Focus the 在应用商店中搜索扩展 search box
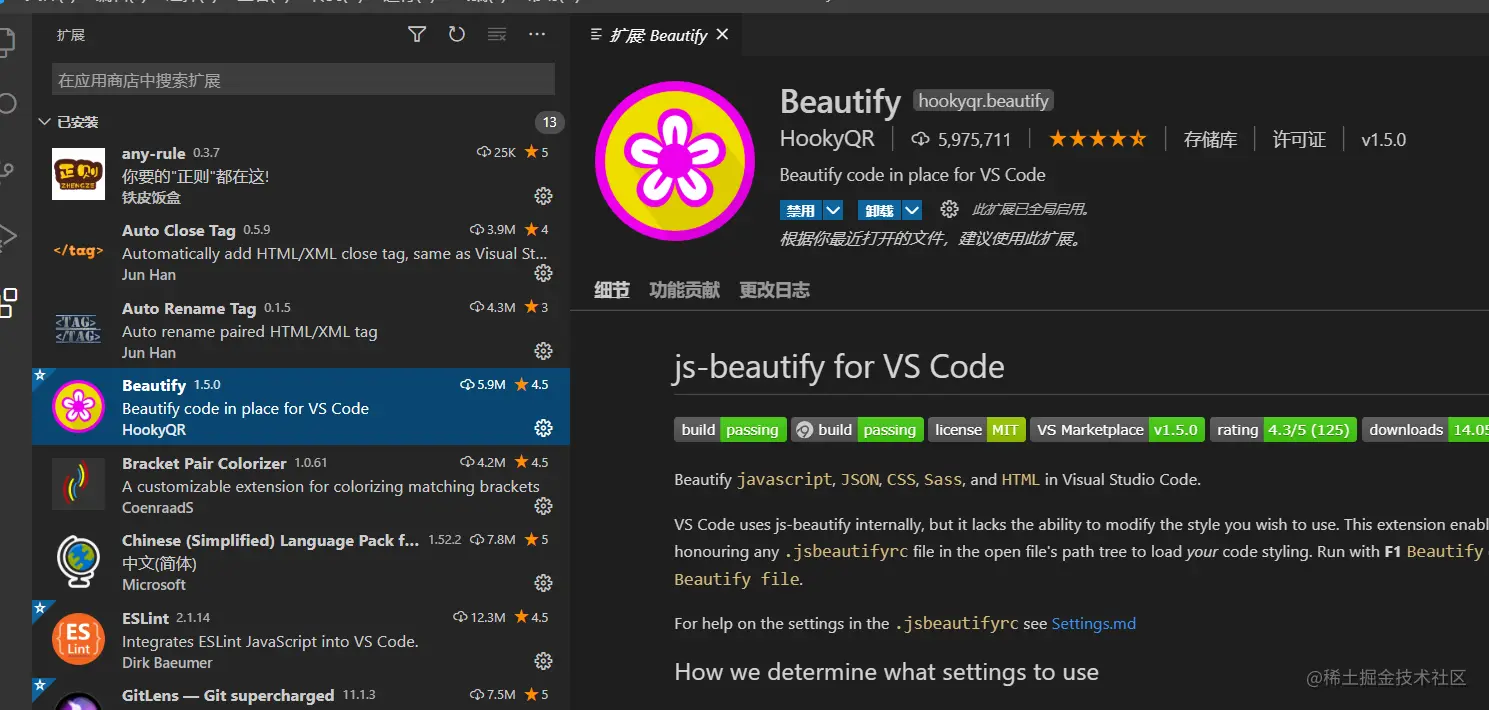The width and height of the screenshot is (1489, 710). pyautogui.click(x=303, y=80)
